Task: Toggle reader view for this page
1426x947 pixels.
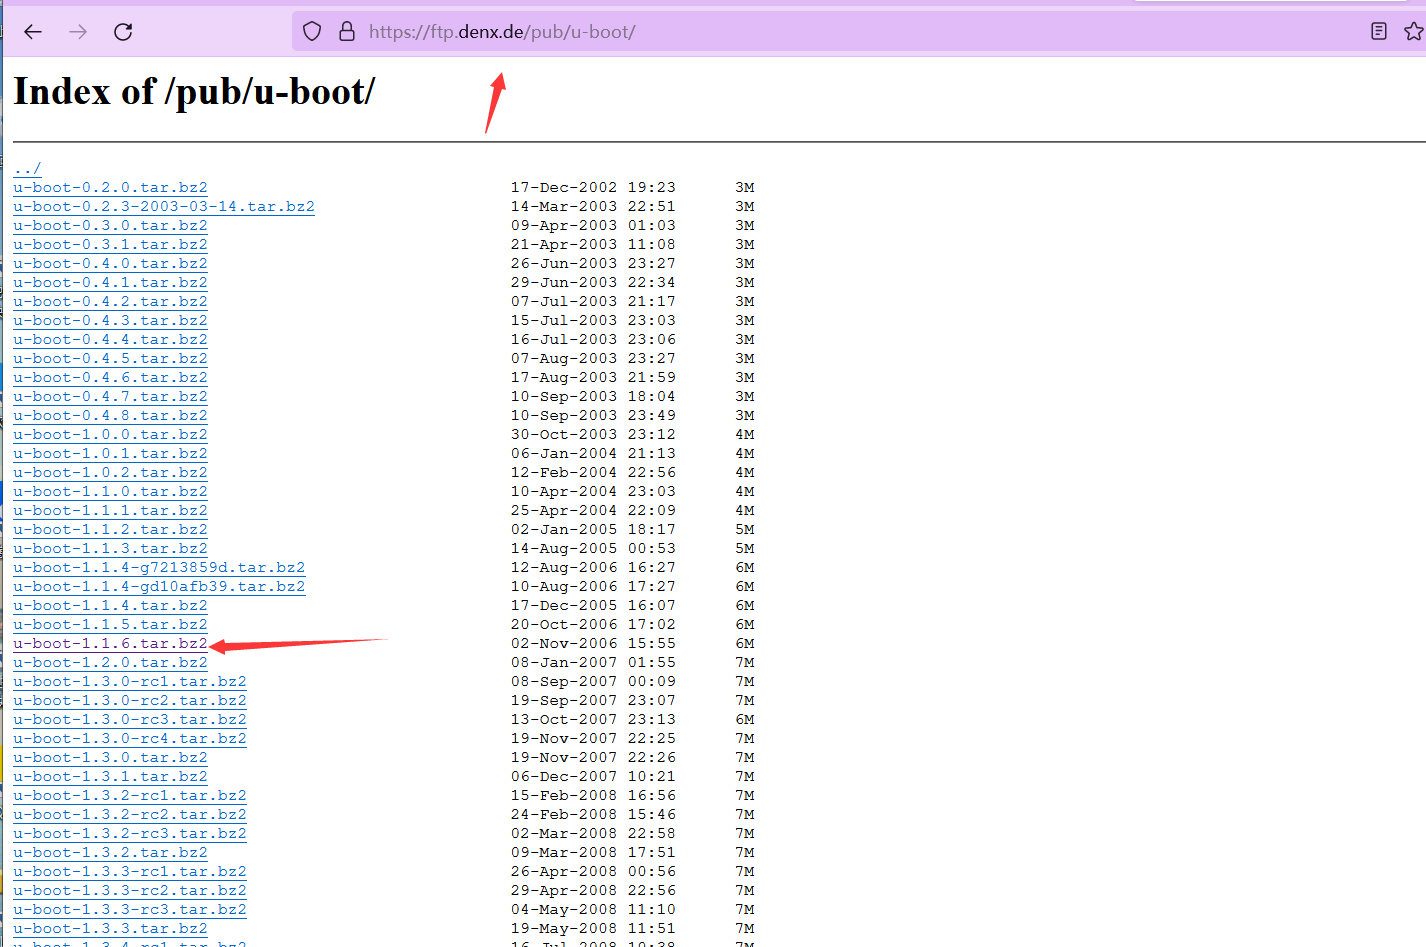Action: 1379,31
